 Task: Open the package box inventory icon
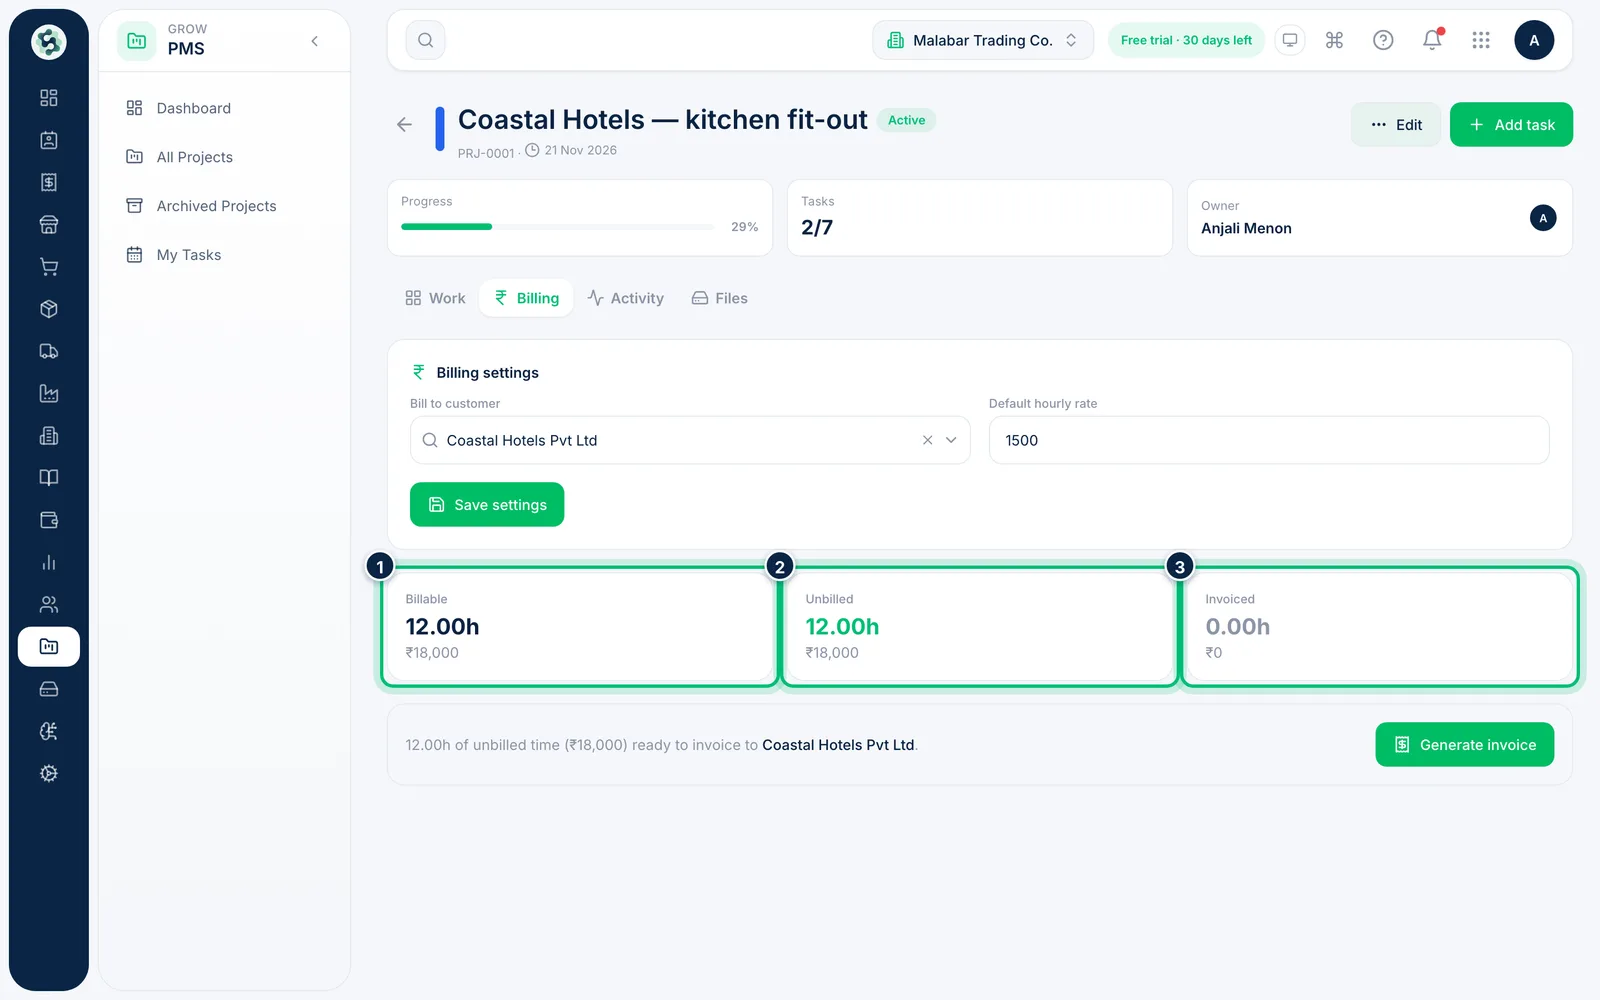(x=48, y=309)
